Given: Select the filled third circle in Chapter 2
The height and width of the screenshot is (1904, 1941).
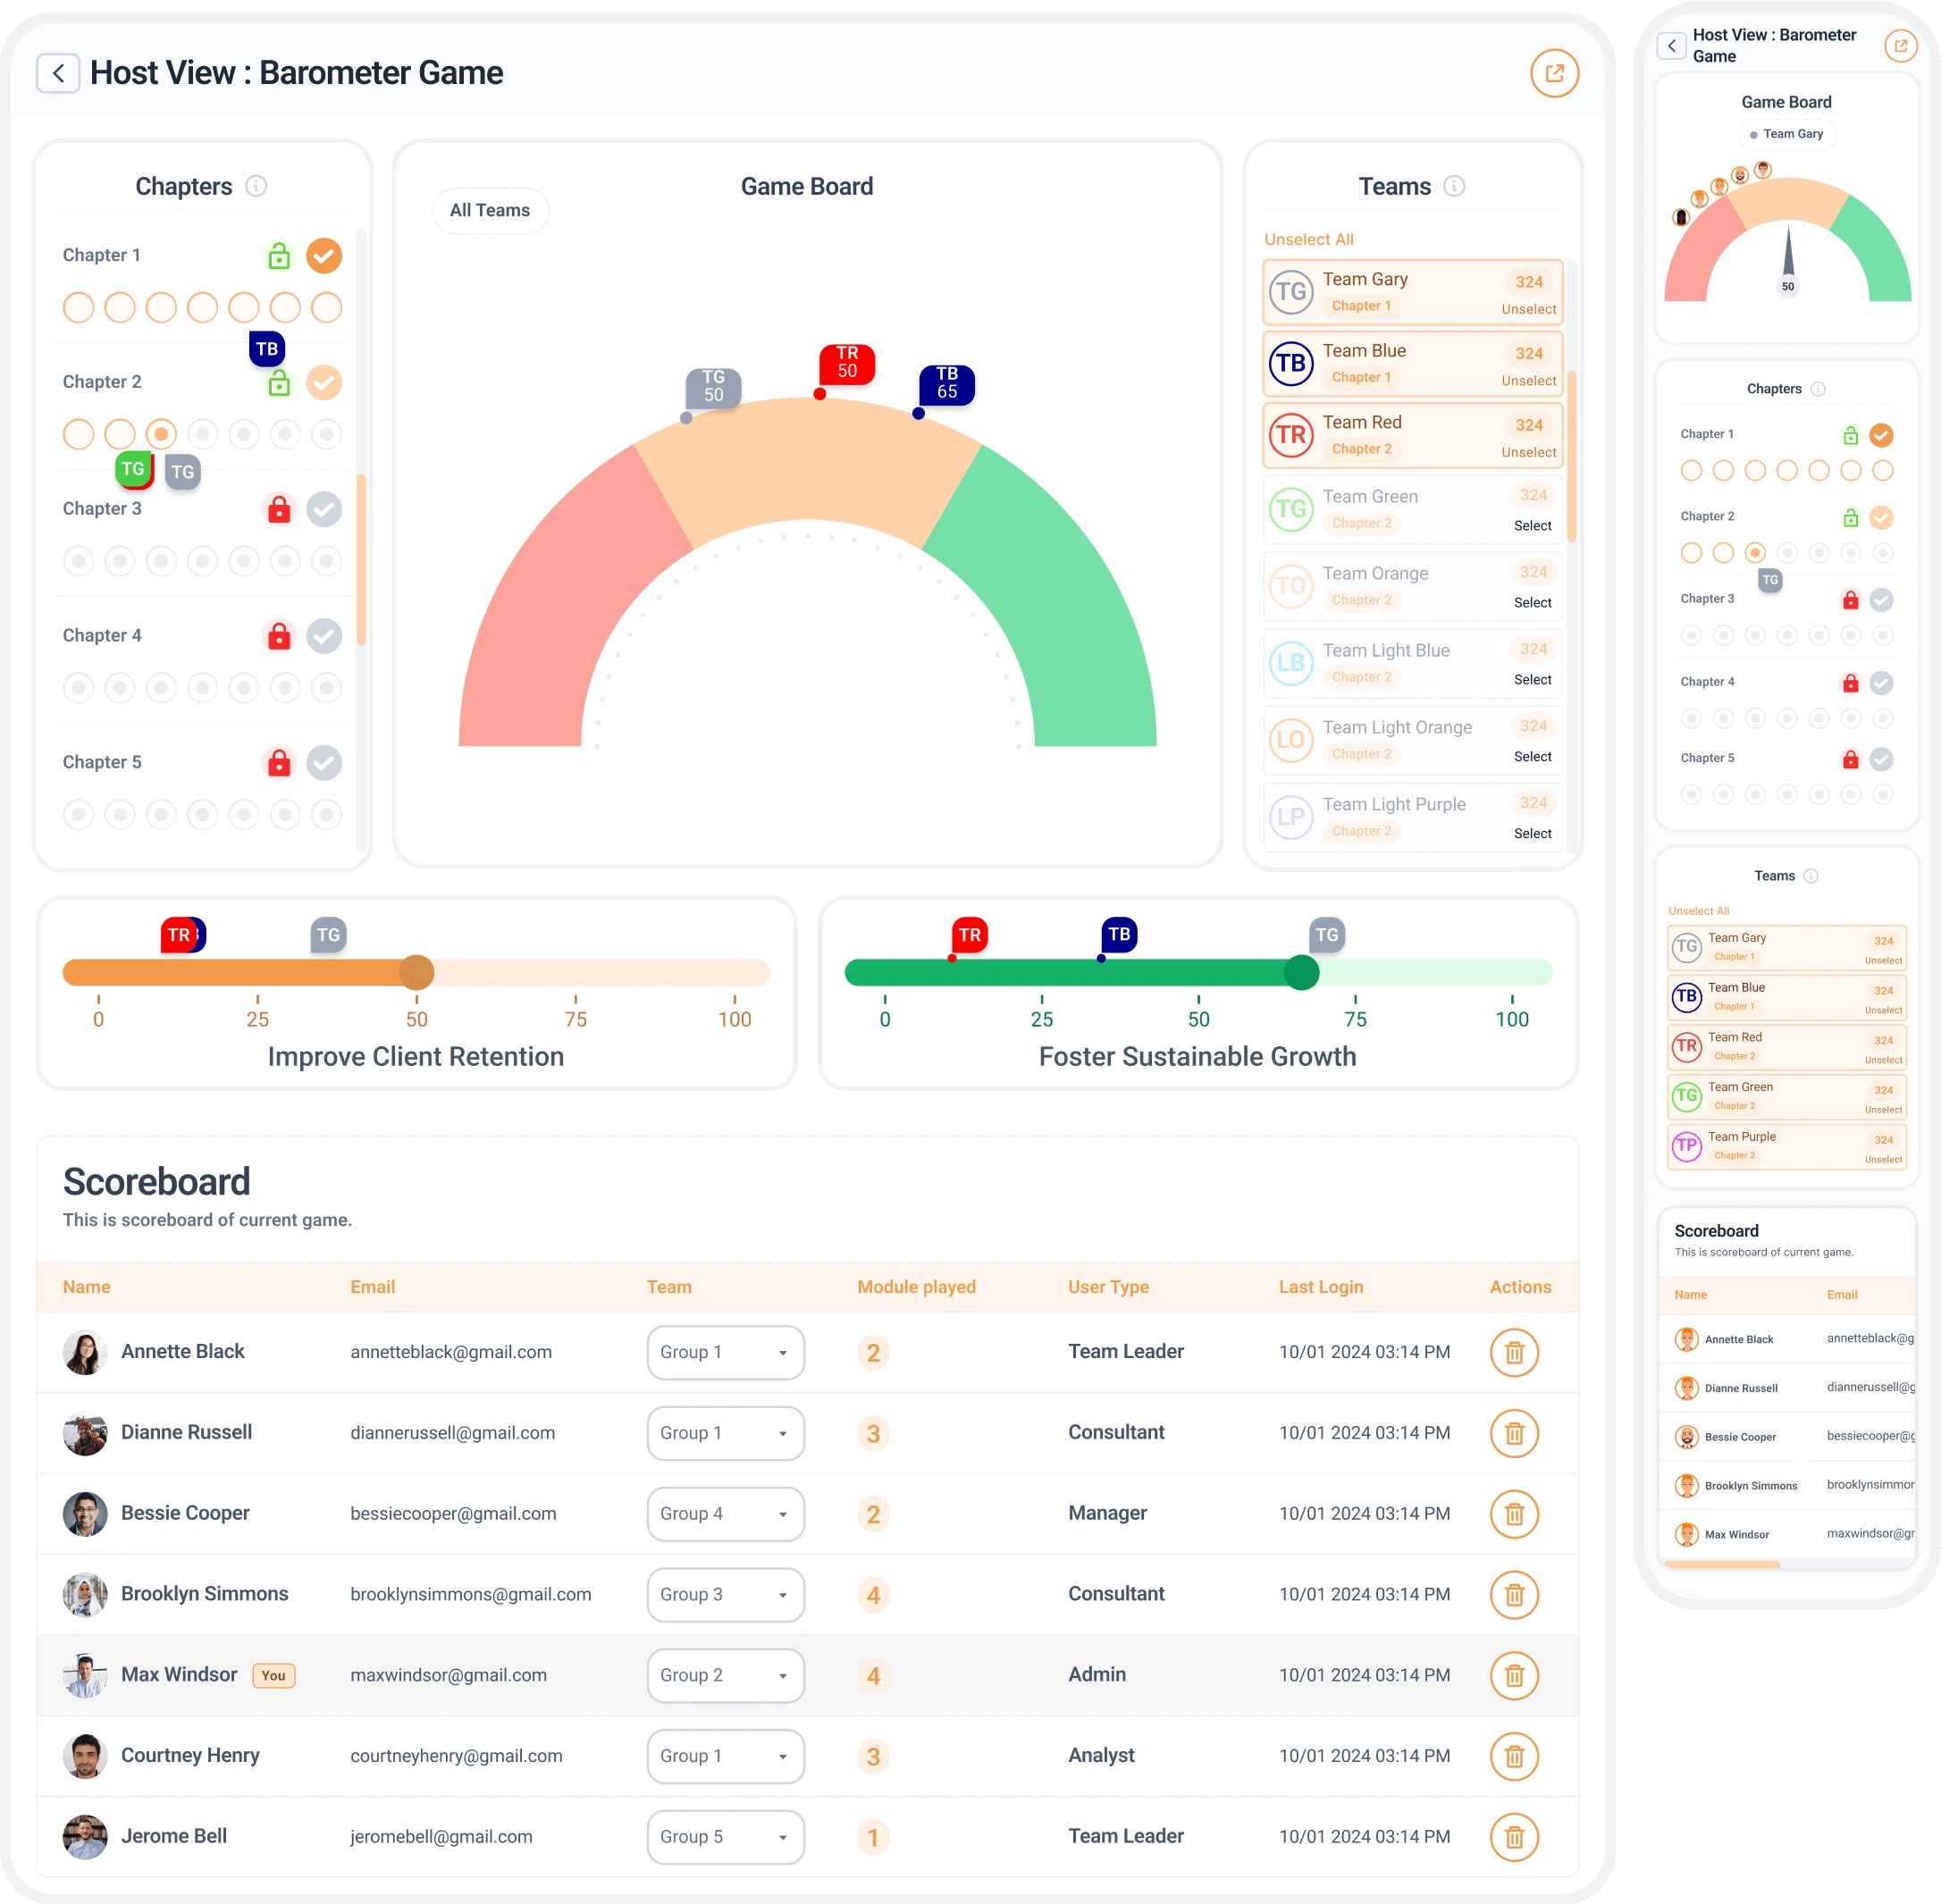Looking at the screenshot, I should coord(161,434).
